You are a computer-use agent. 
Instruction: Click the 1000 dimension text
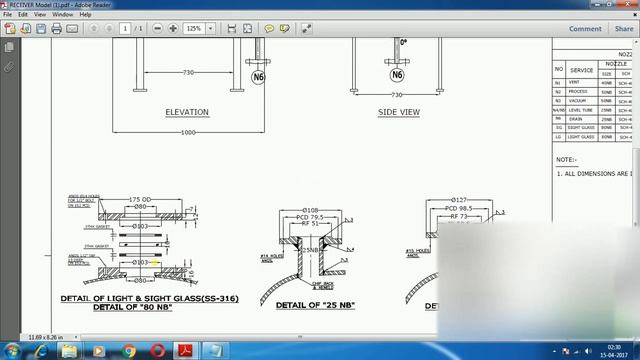188,132
